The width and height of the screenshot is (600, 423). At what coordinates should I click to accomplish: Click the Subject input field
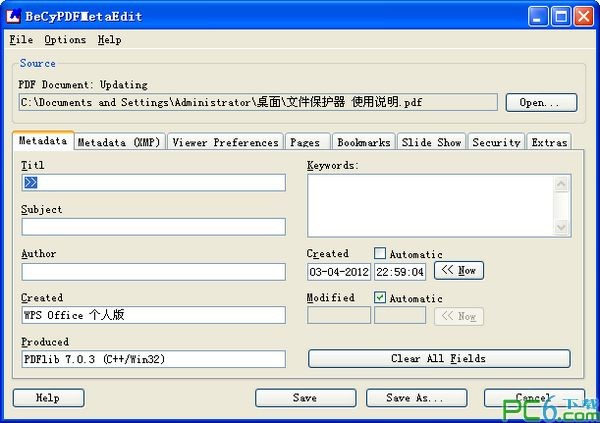(x=153, y=227)
